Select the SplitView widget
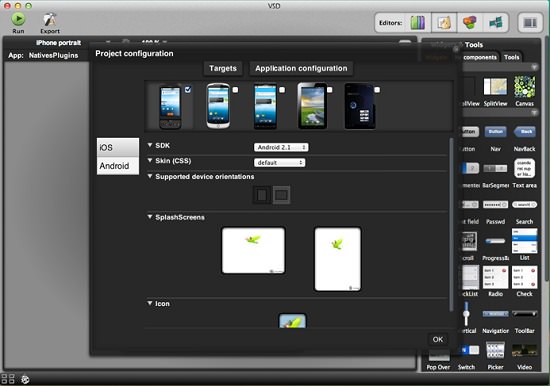This screenshot has width=550, height=386. point(495,86)
